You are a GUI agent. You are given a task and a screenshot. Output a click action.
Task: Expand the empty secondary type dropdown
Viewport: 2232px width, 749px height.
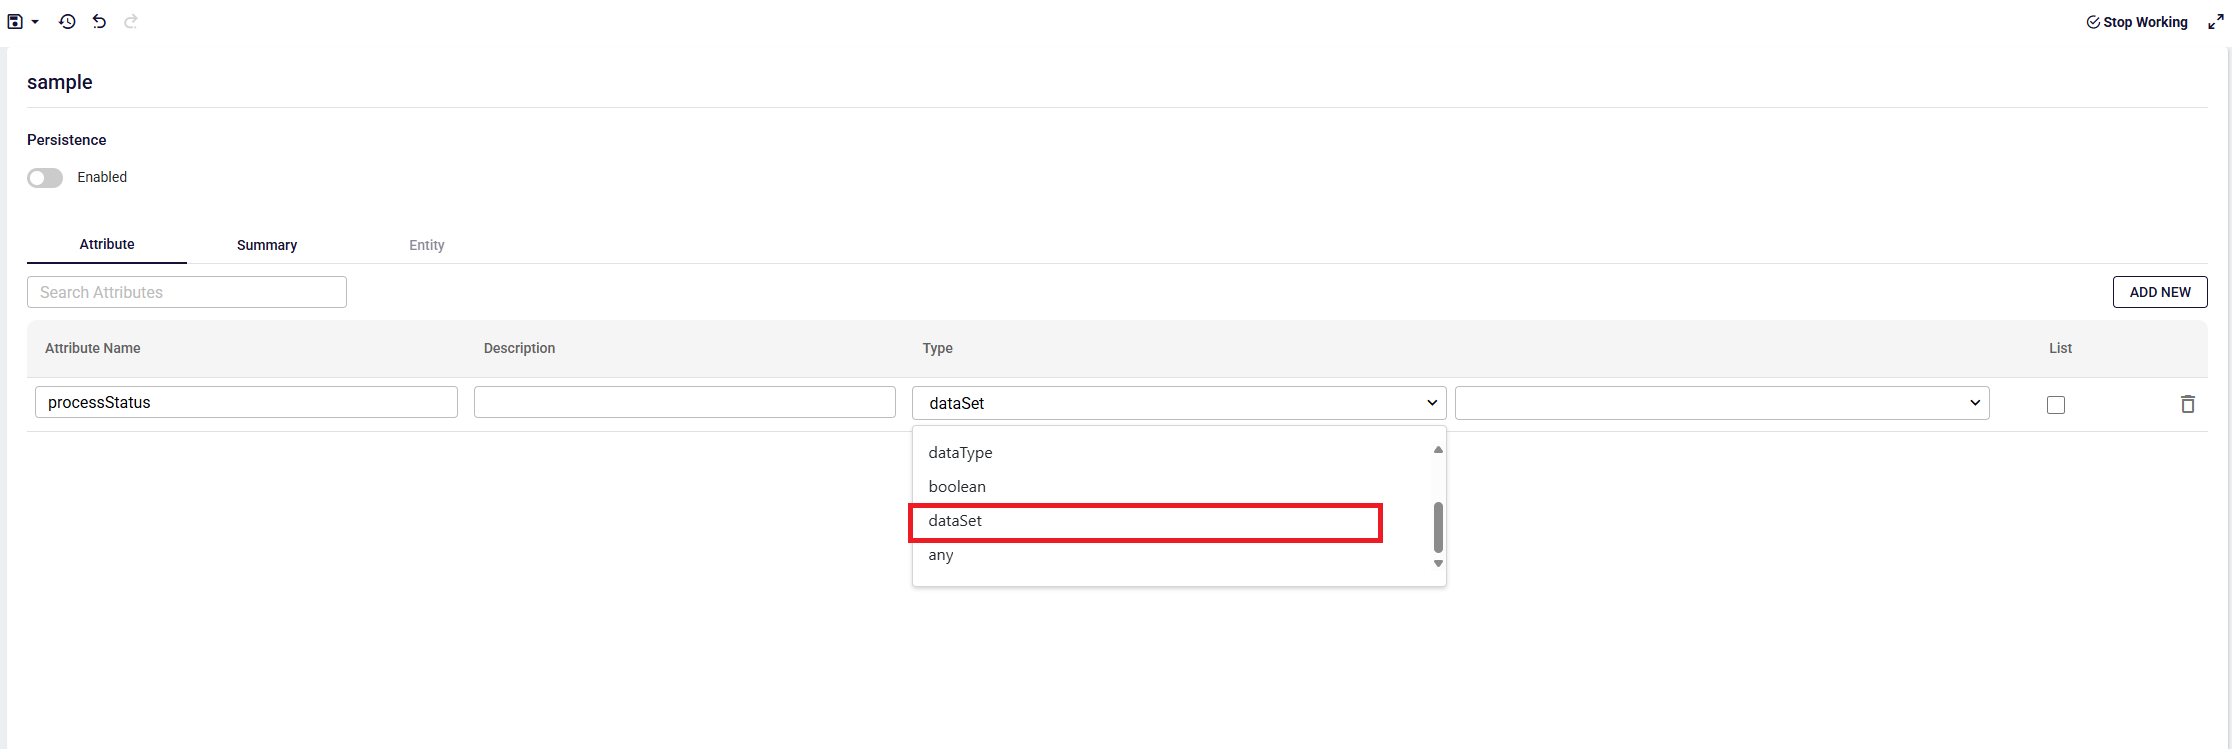point(1721,403)
